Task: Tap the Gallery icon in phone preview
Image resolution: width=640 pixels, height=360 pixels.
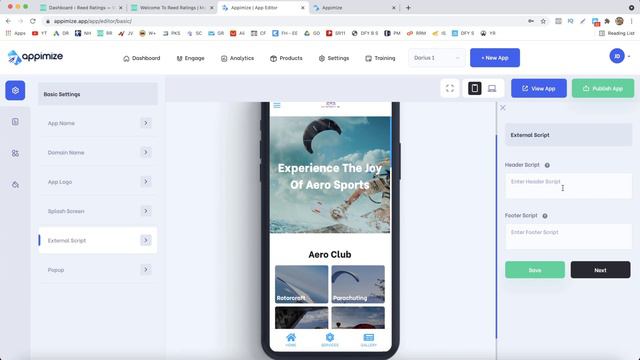Action: click(369, 340)
